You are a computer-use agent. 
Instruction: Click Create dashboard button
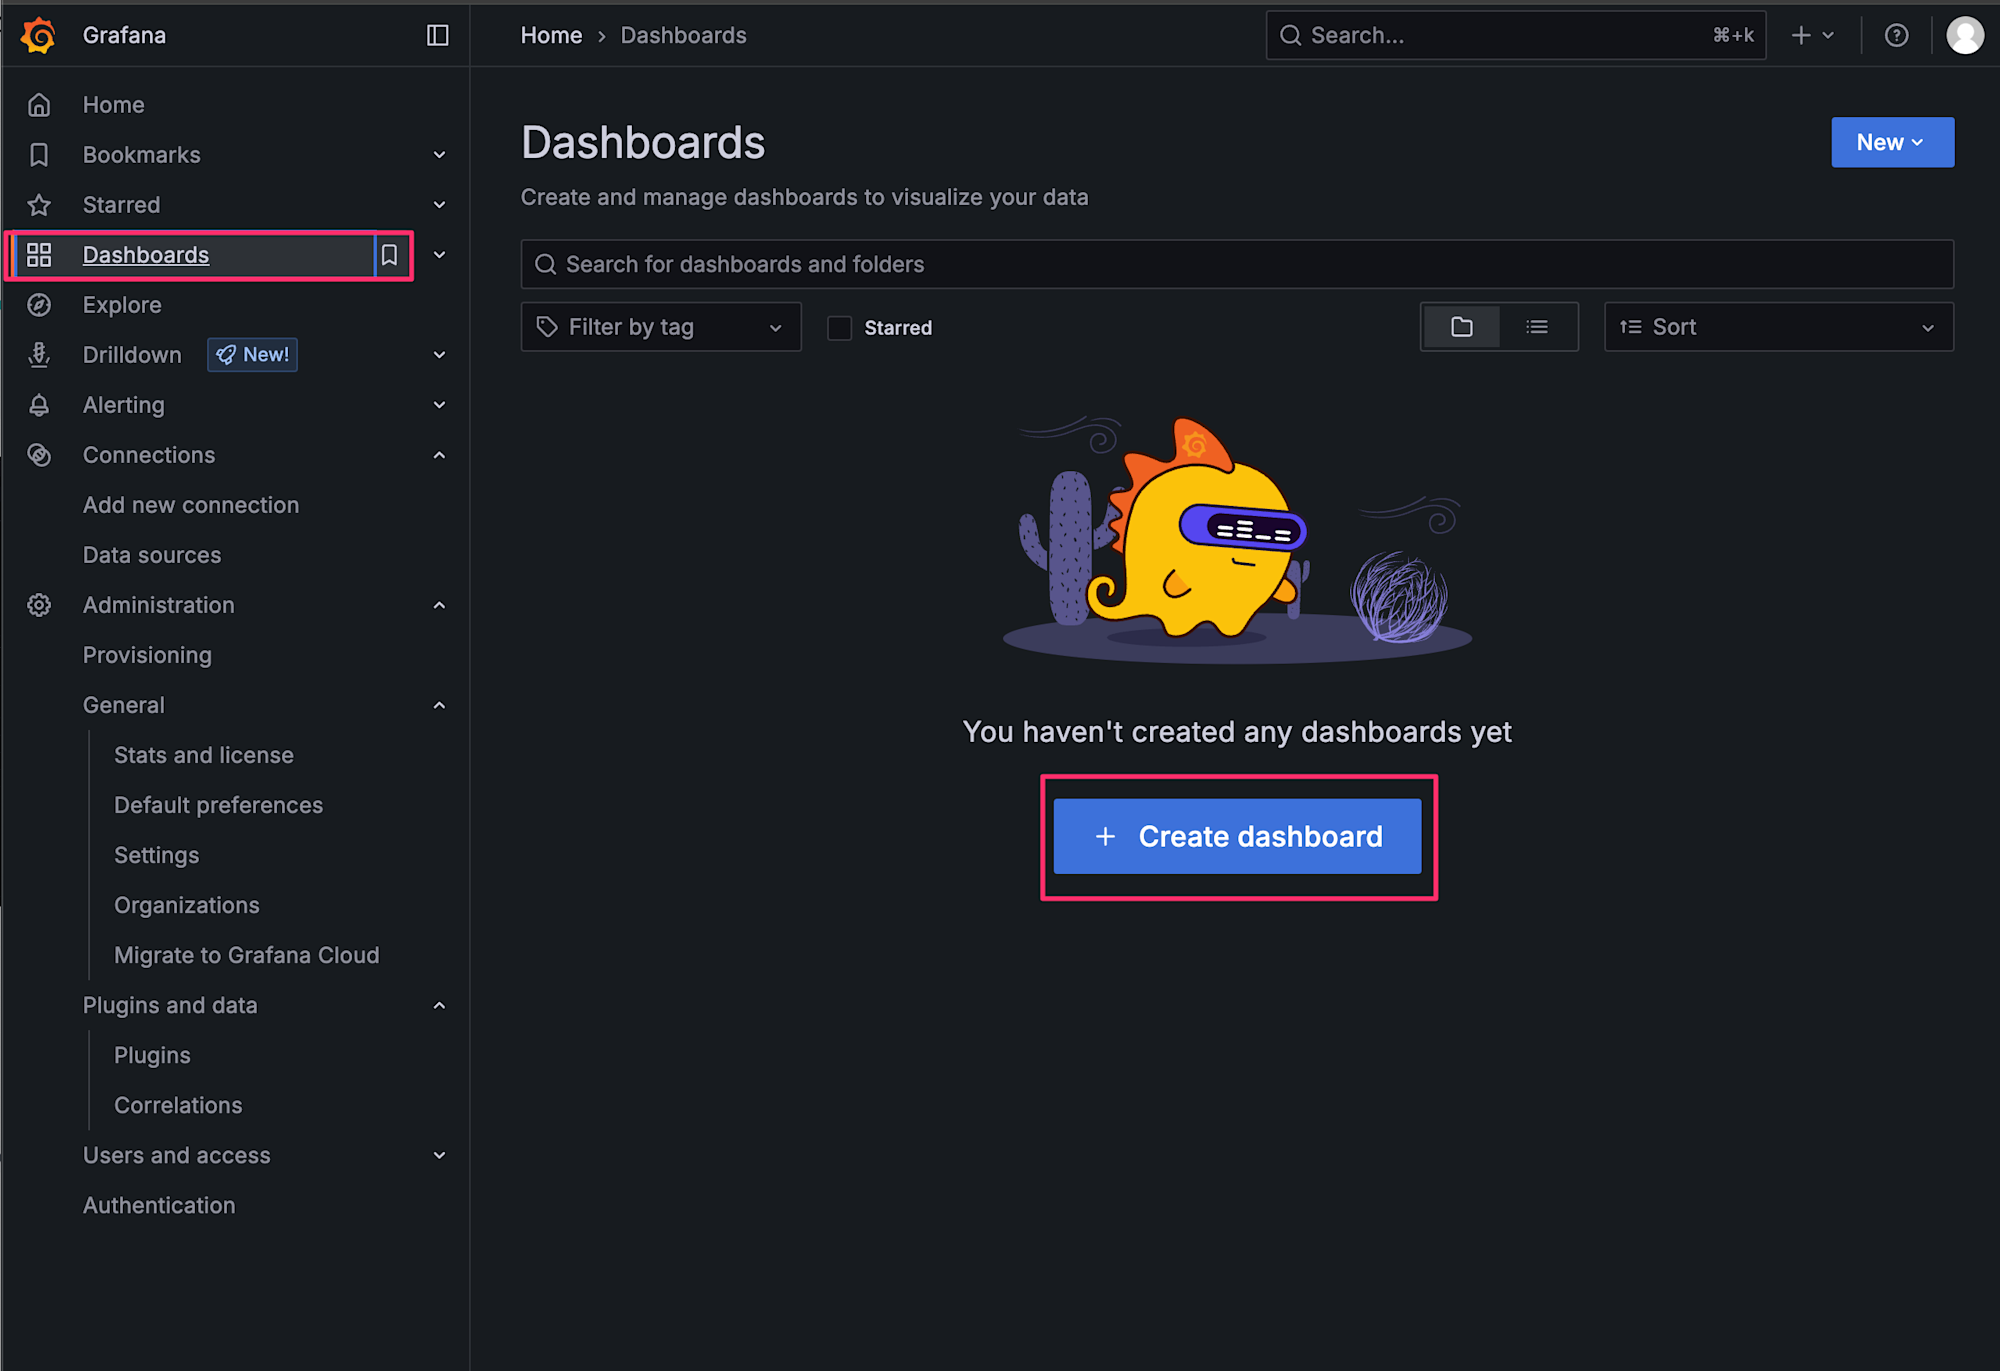[x=1237, y=836]
